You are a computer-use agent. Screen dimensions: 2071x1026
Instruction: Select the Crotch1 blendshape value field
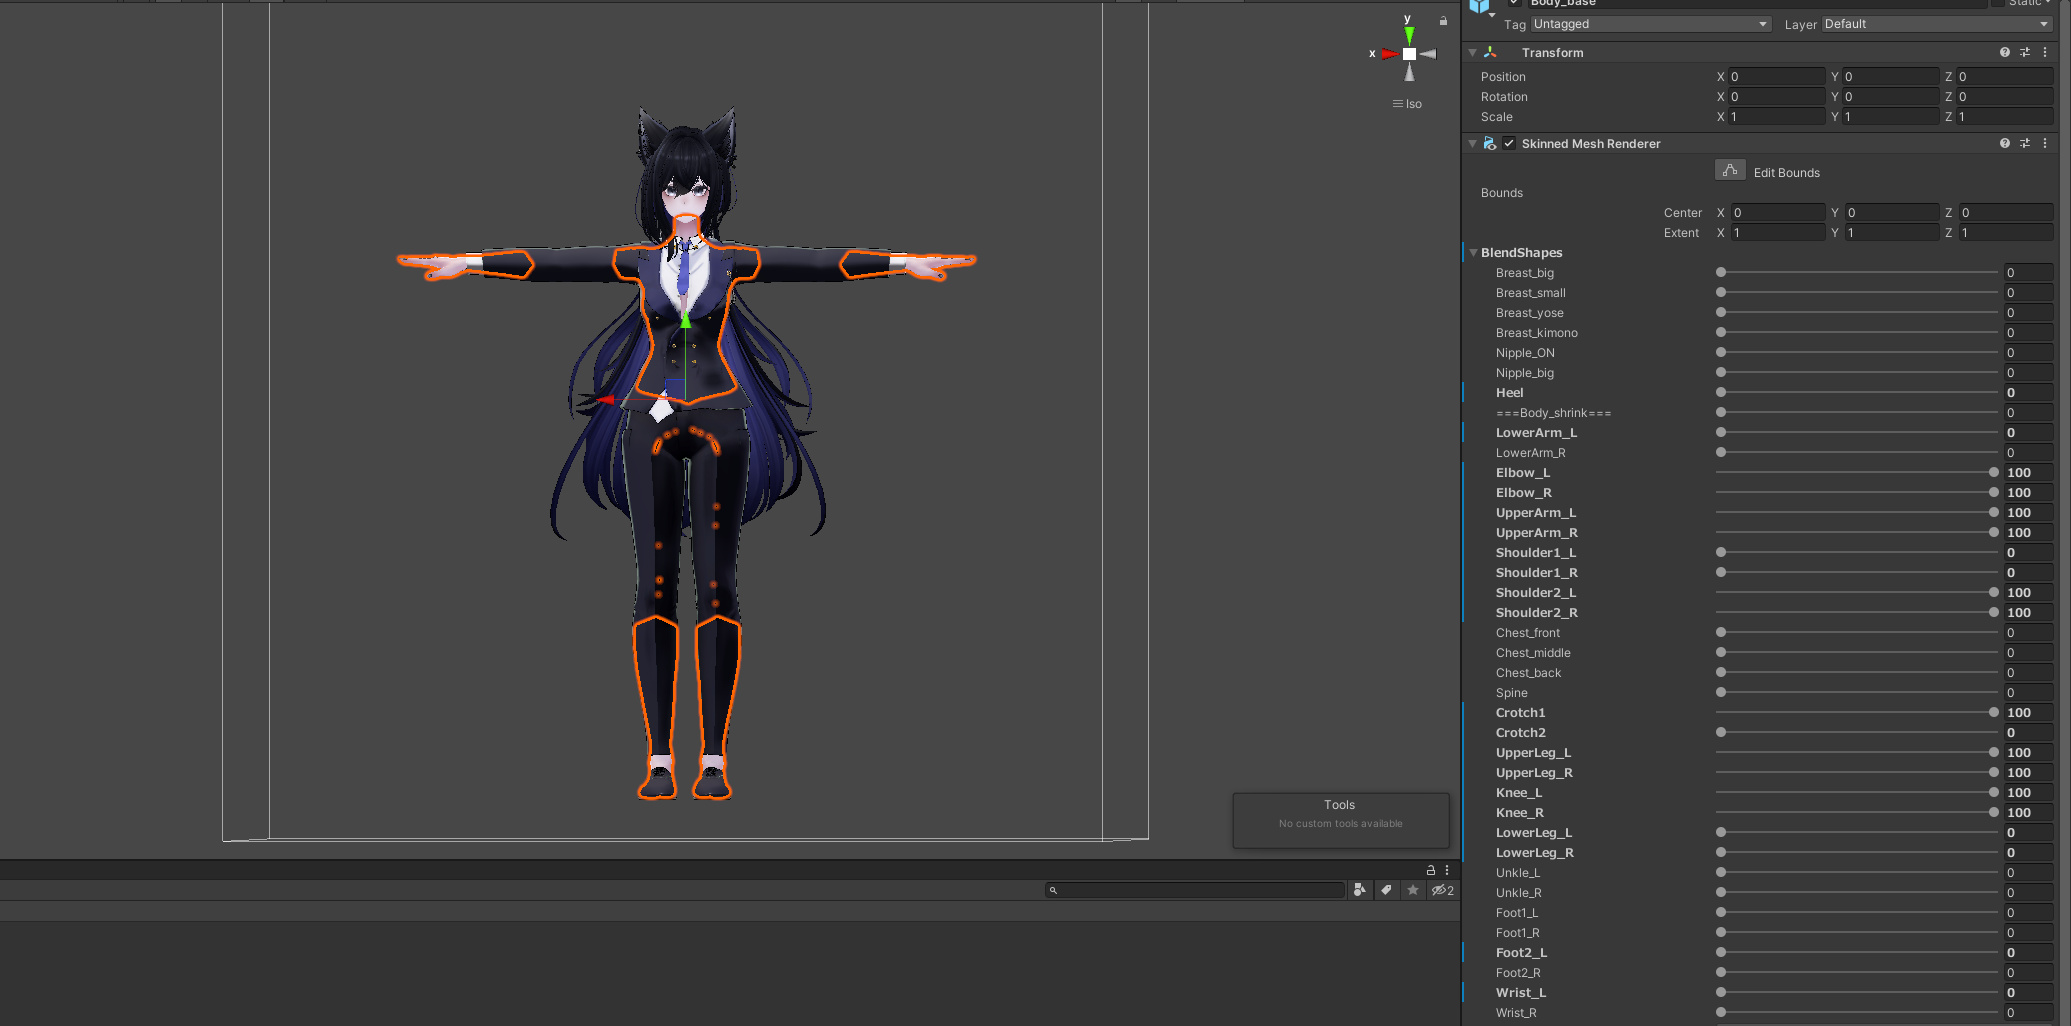pos(2028,712)
